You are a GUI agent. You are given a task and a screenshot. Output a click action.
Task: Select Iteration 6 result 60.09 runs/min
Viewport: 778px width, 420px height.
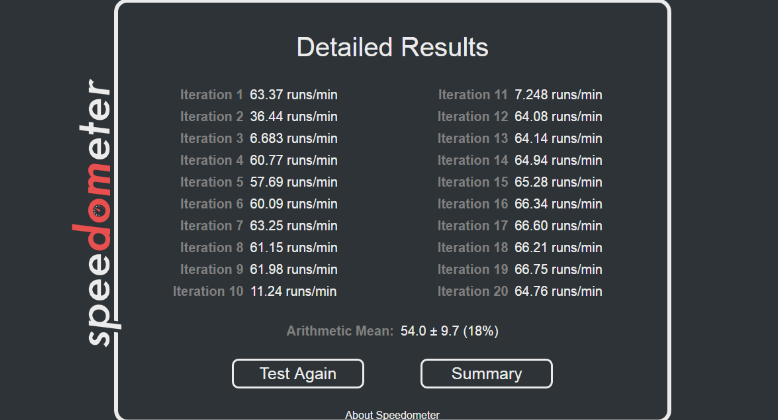click(293, 204)
